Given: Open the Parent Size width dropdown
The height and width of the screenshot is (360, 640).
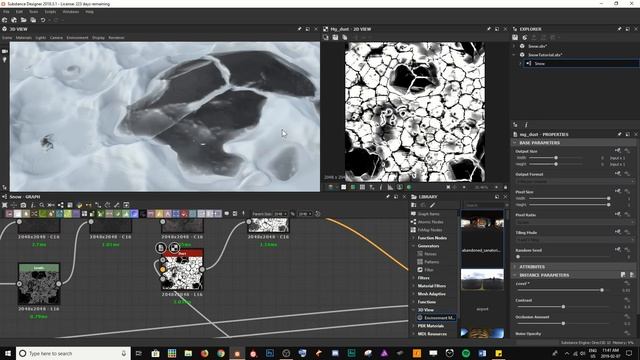Looking at the screenshot, I should [x=280, y=214].
